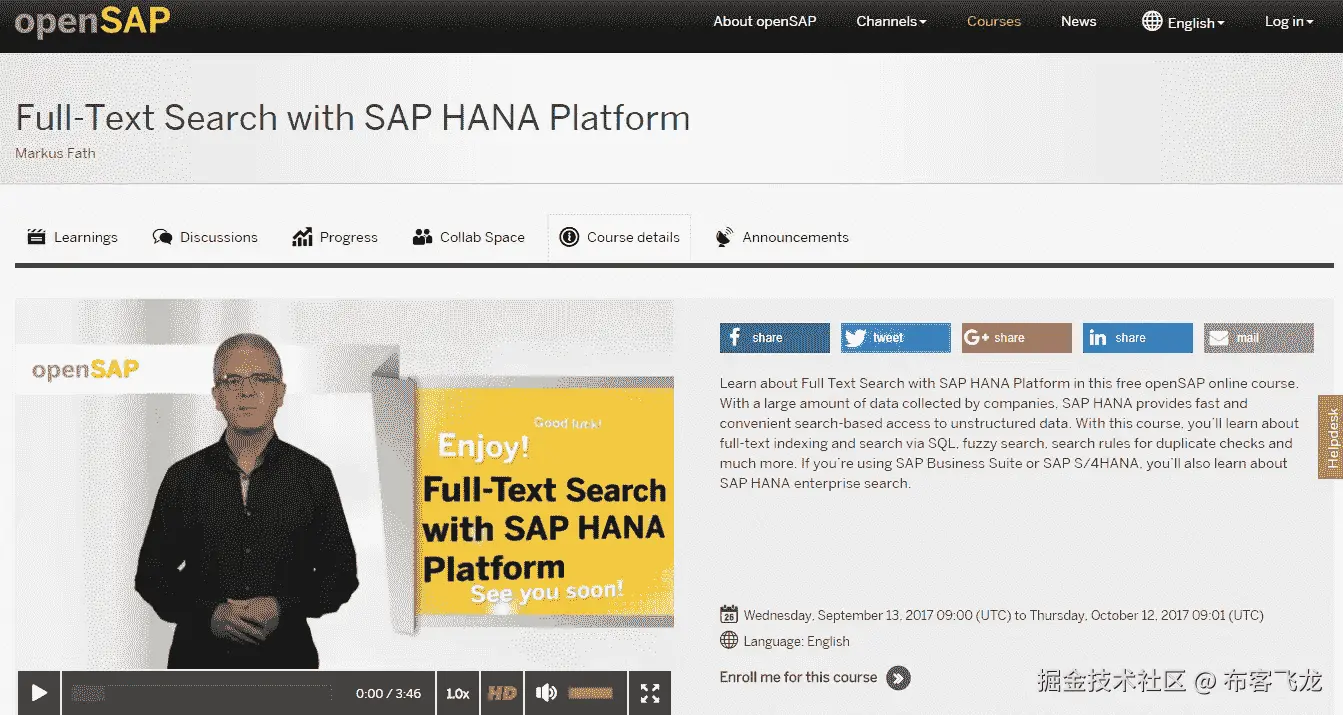1343x715 pixels.
Task: Click the Learnings clapperboard icon
Action: tap(37, 237)
